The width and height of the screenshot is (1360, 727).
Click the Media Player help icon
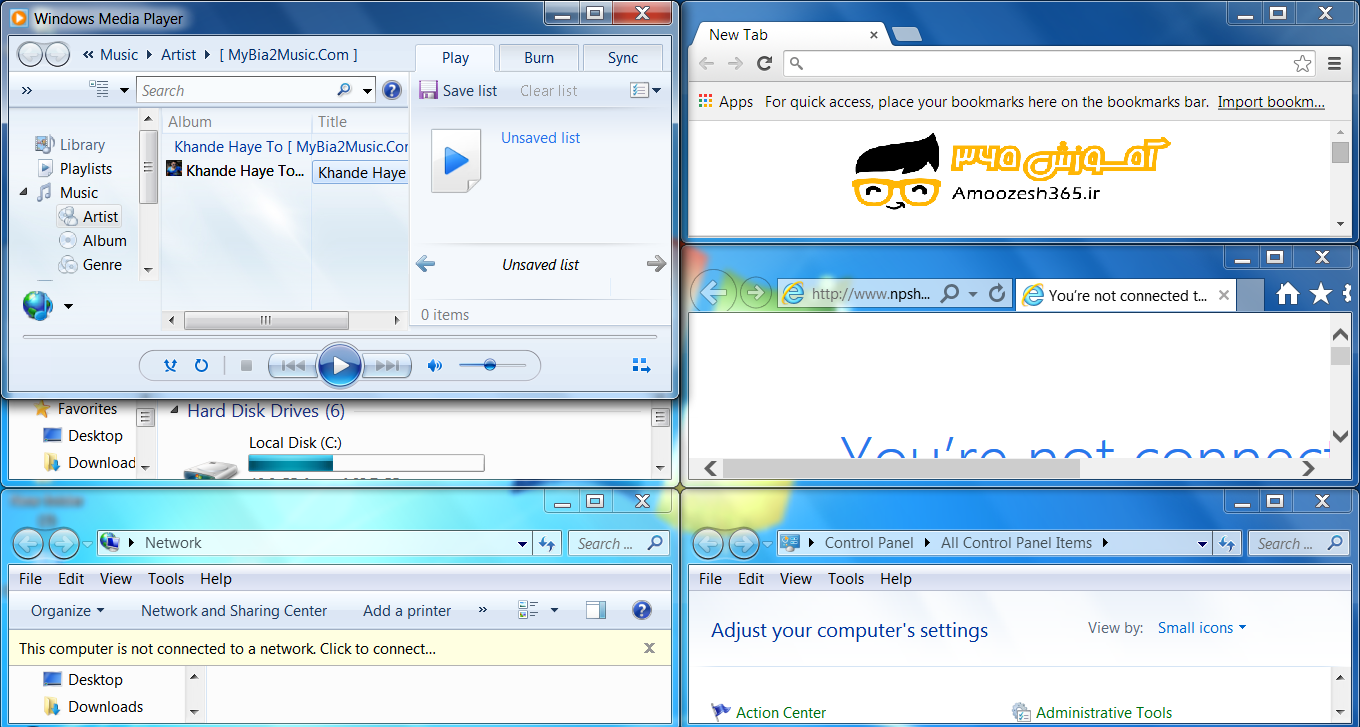pyautogui.click(x=392, y=90)
